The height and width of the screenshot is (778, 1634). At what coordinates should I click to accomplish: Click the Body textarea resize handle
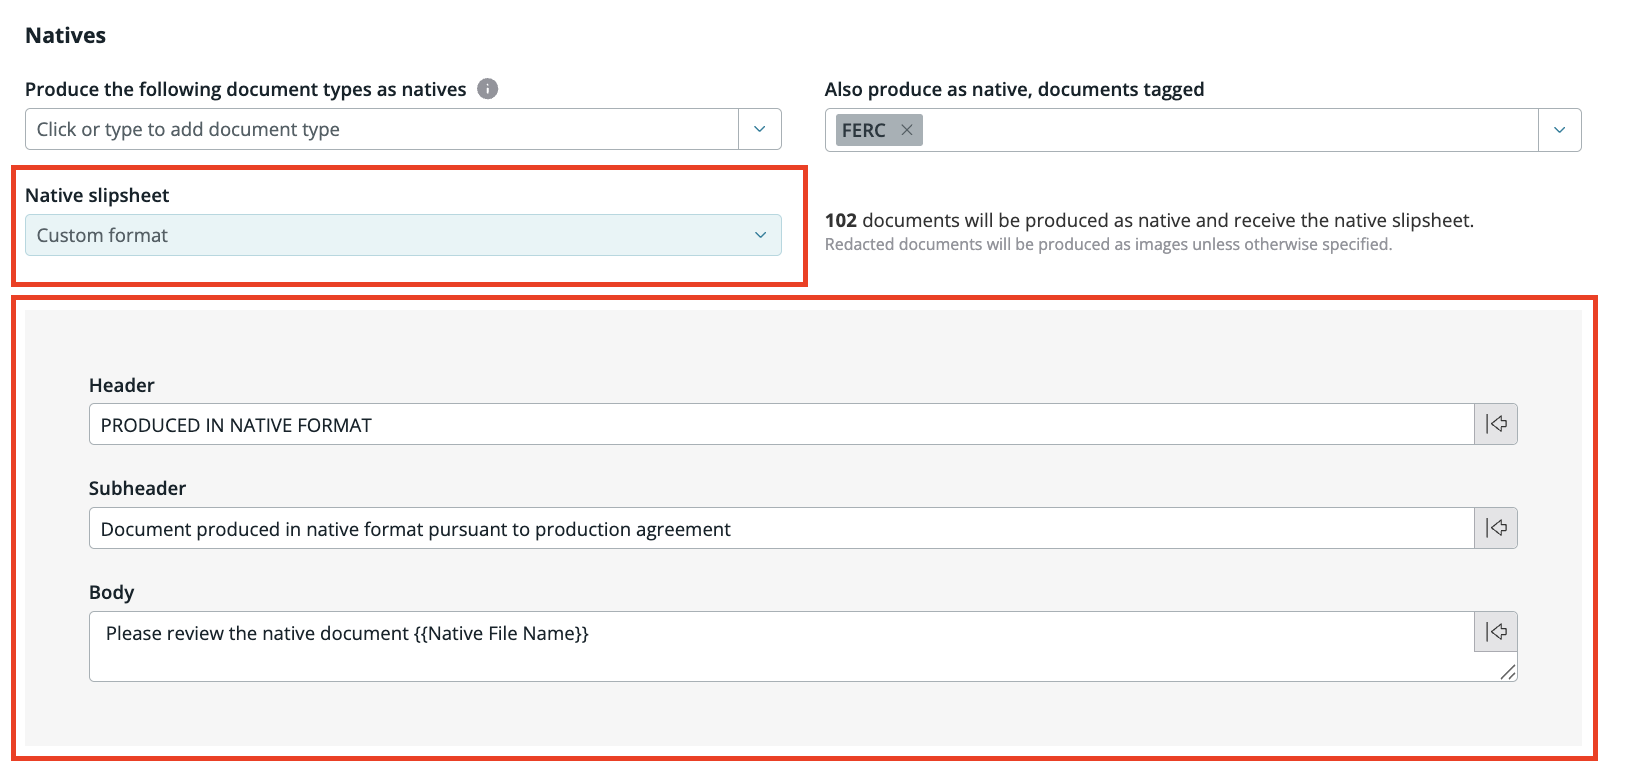click(1508, 672)
